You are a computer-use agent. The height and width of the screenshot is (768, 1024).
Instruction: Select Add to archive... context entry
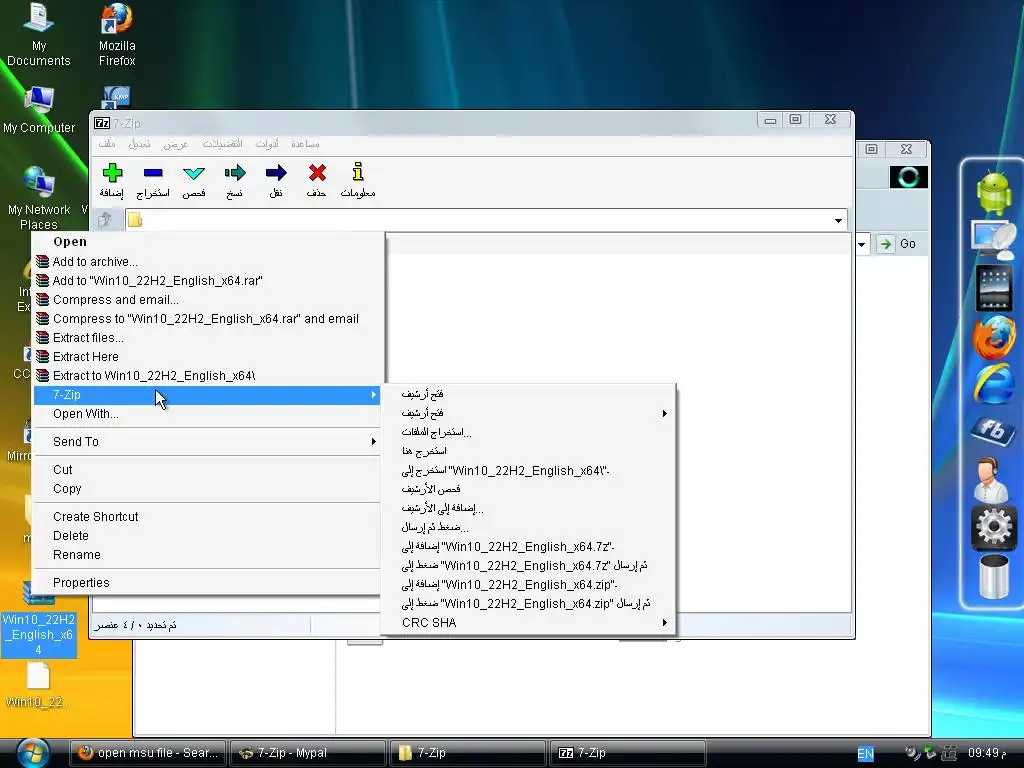[x=206, y=262]
